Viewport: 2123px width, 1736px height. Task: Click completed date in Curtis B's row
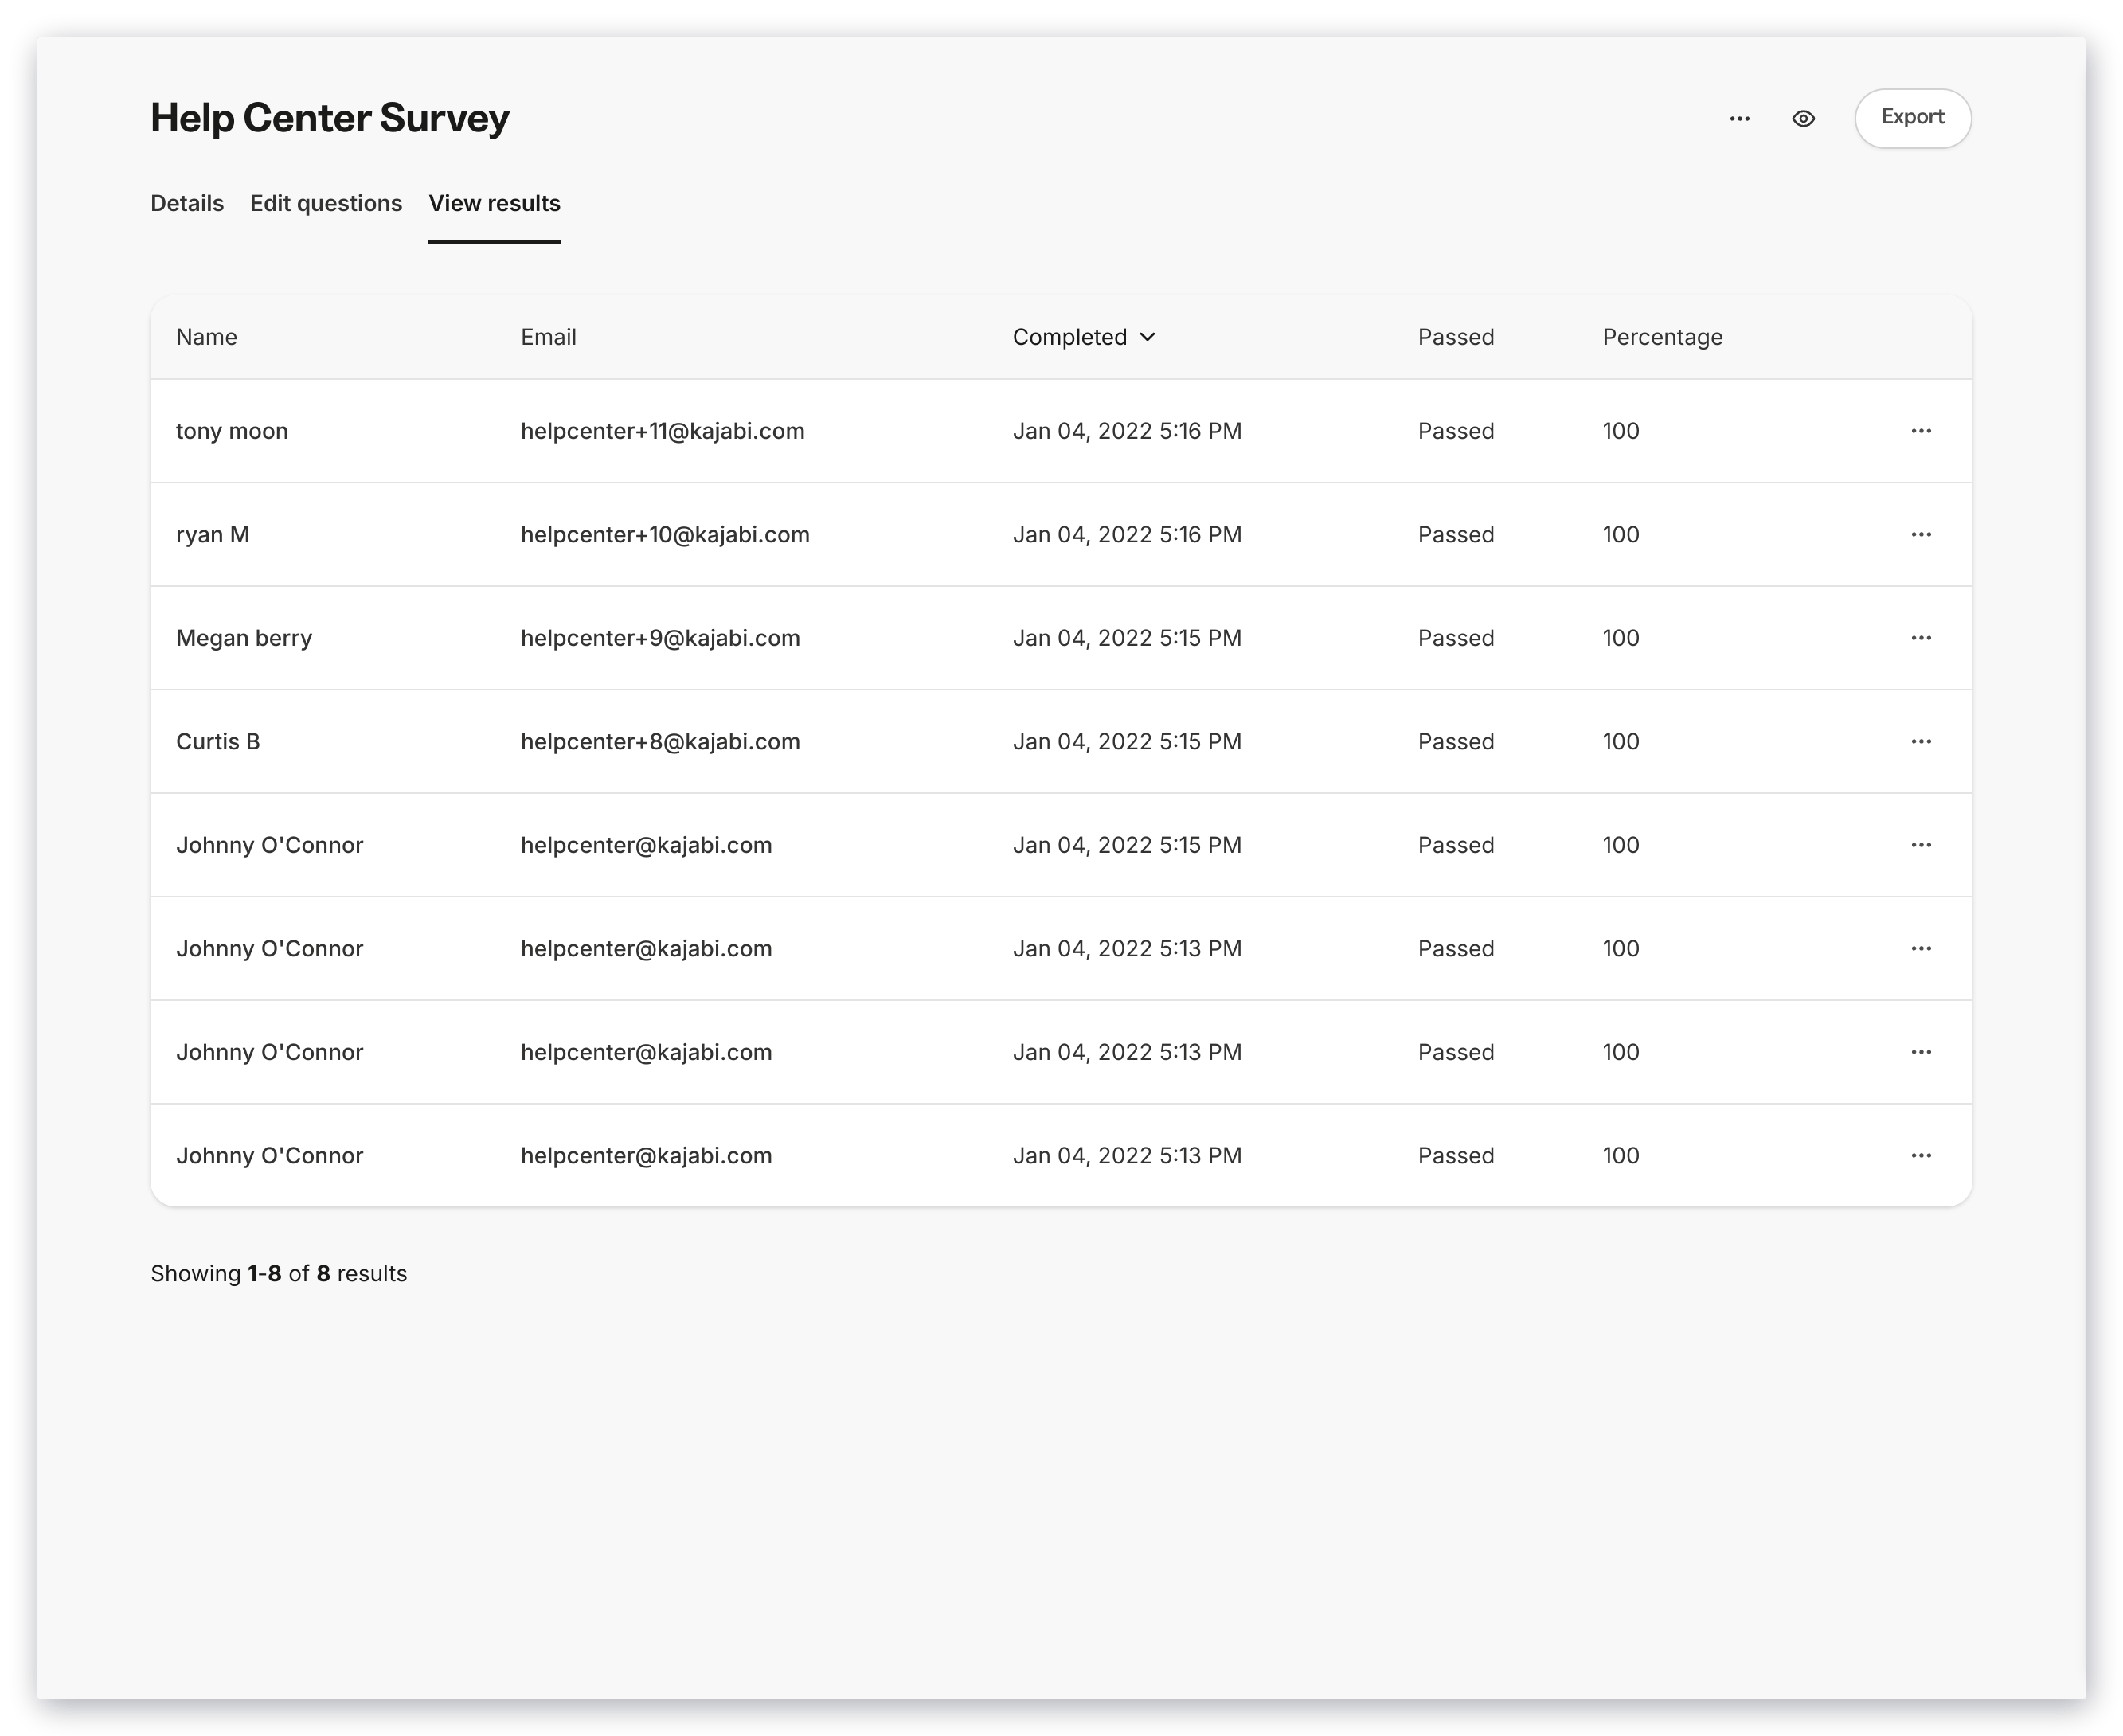[1127, 741]
